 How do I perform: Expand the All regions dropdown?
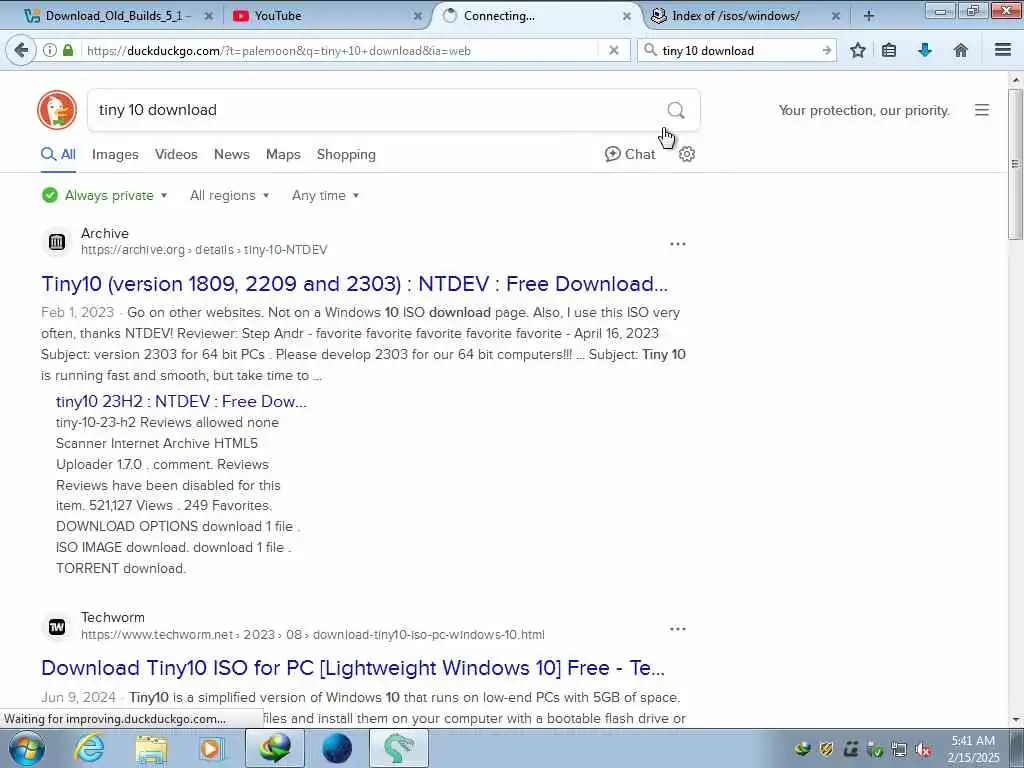click(229, 195)
